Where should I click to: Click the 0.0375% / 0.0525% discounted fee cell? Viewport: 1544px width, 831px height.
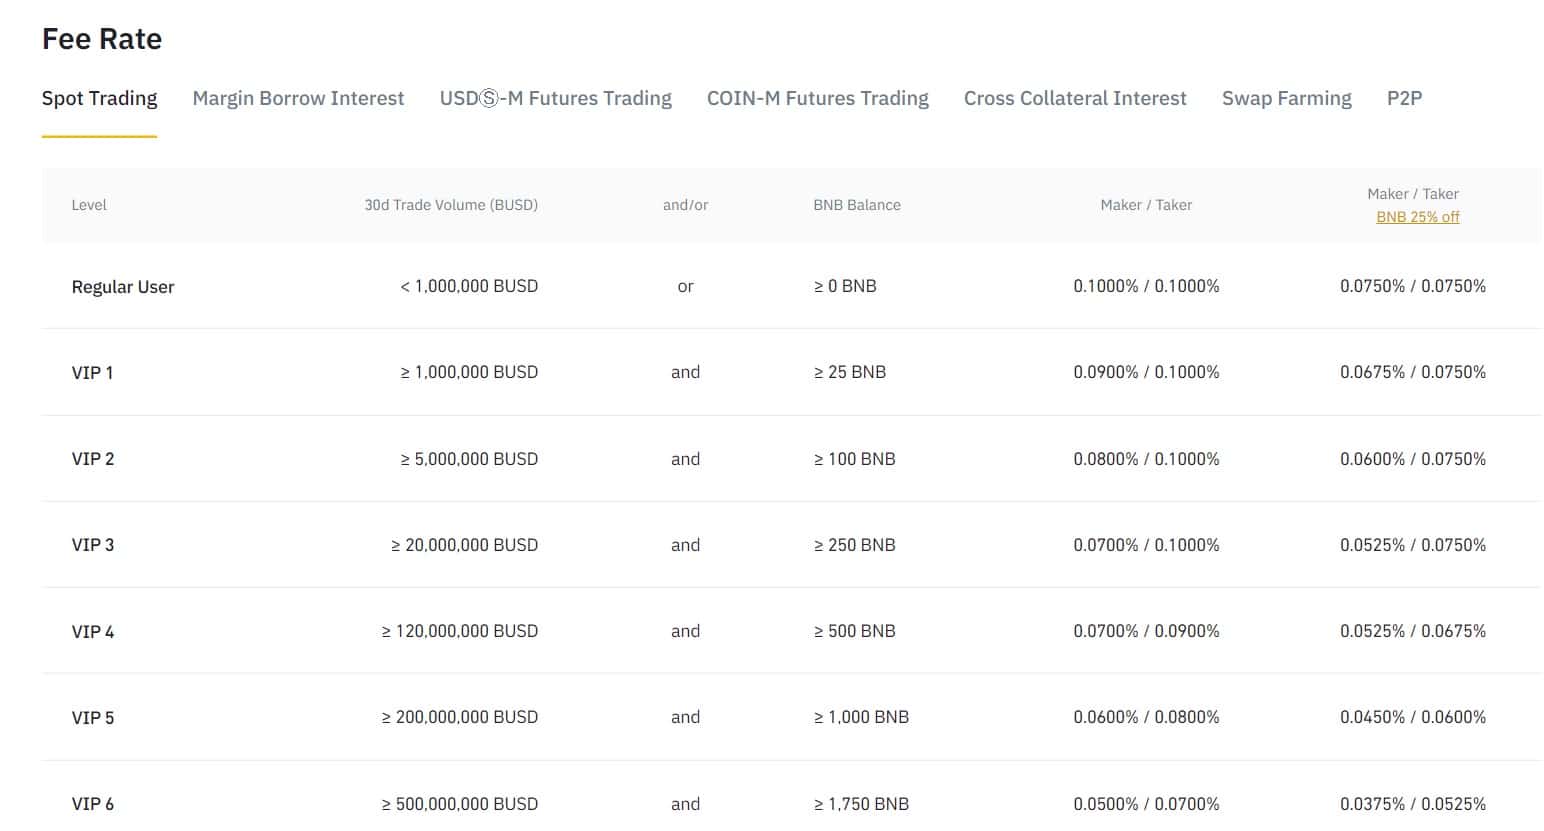1413,804
